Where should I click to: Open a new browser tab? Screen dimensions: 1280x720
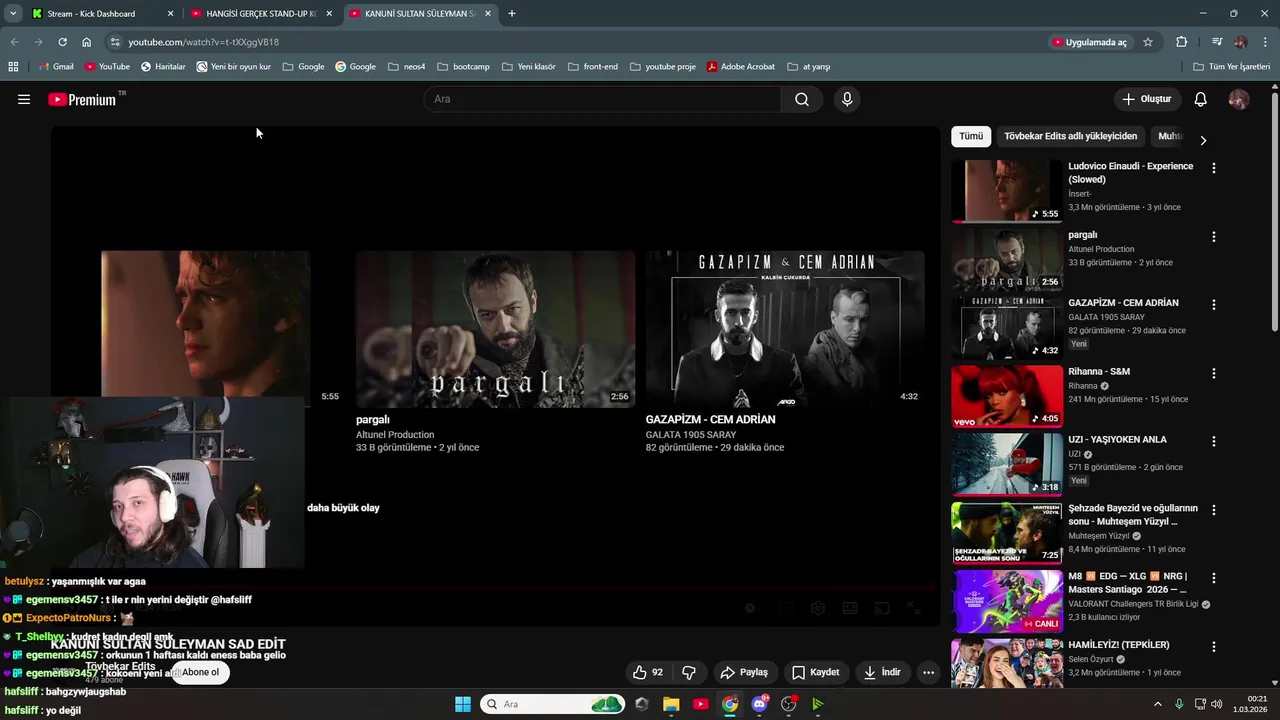(512, 14)
